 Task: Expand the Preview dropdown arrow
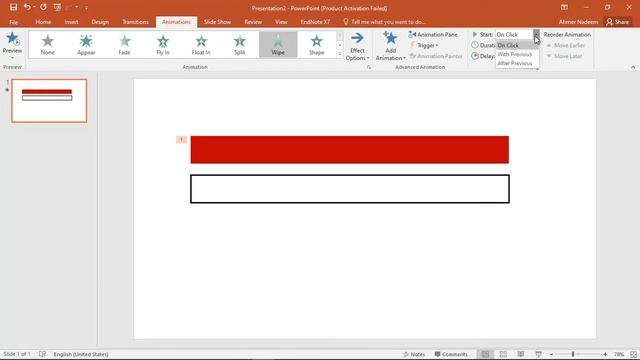12,58
